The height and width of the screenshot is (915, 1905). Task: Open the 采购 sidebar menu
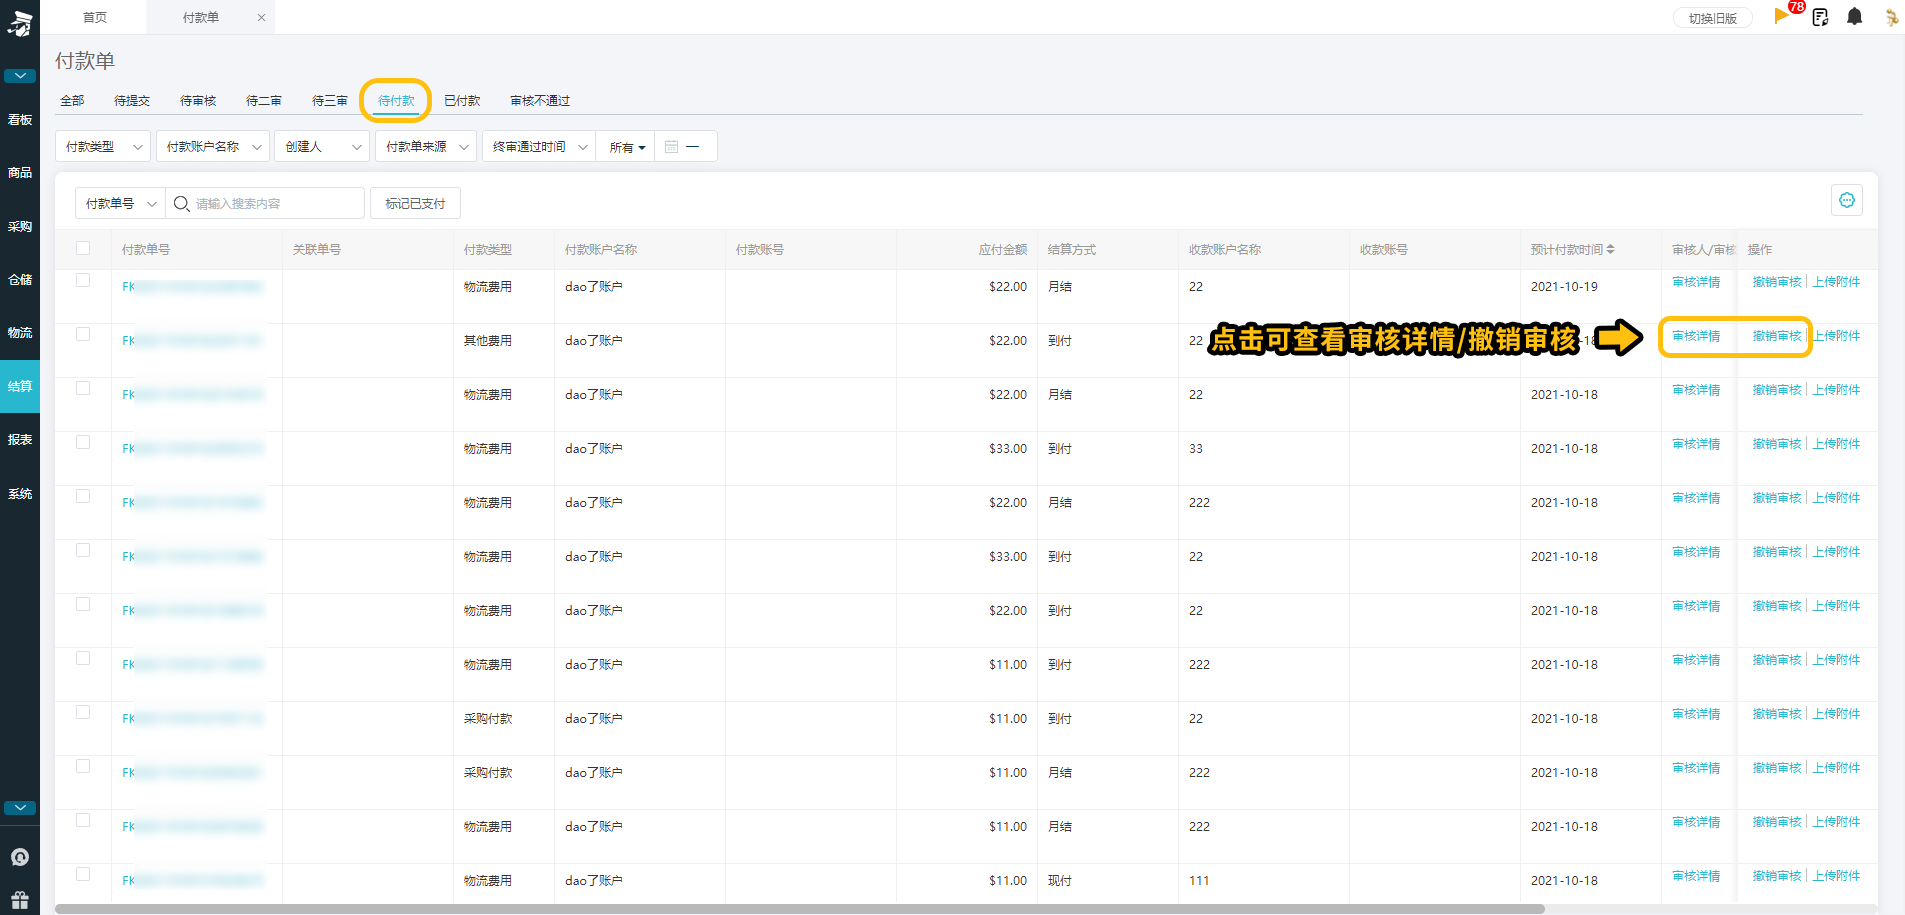pos(20,227)
